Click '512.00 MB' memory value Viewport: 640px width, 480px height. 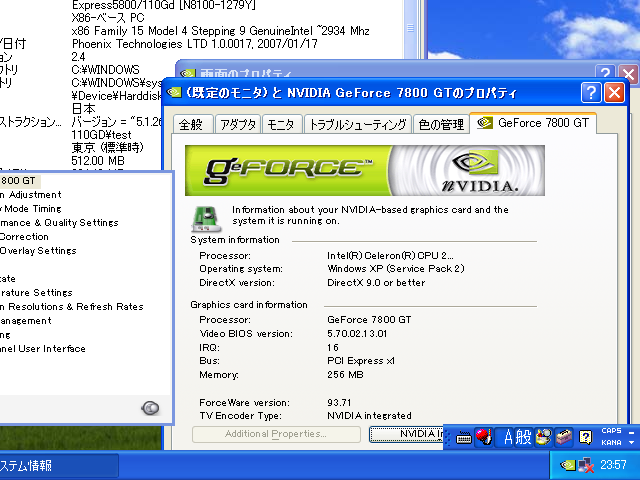[x=98, y=160]
